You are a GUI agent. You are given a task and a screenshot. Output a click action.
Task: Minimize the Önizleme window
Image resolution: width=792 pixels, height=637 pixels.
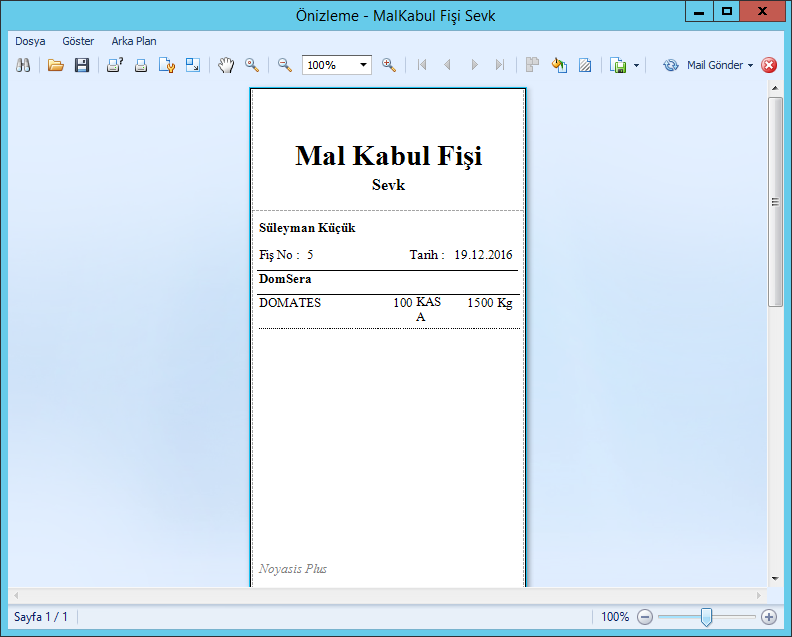[699, 11]
